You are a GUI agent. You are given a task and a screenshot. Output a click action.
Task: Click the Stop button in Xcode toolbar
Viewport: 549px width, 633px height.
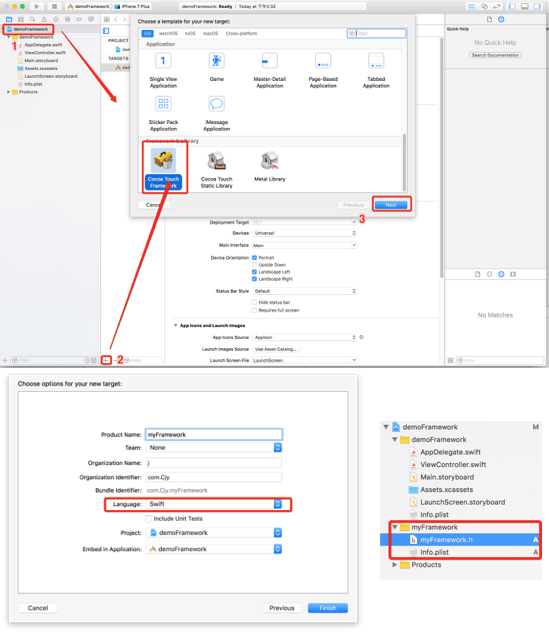[54, 6]
